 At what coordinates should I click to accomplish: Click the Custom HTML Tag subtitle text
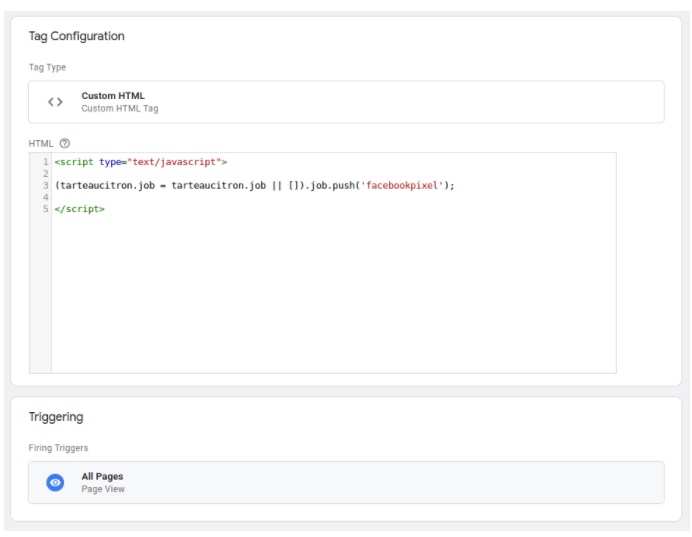[120, 109]
